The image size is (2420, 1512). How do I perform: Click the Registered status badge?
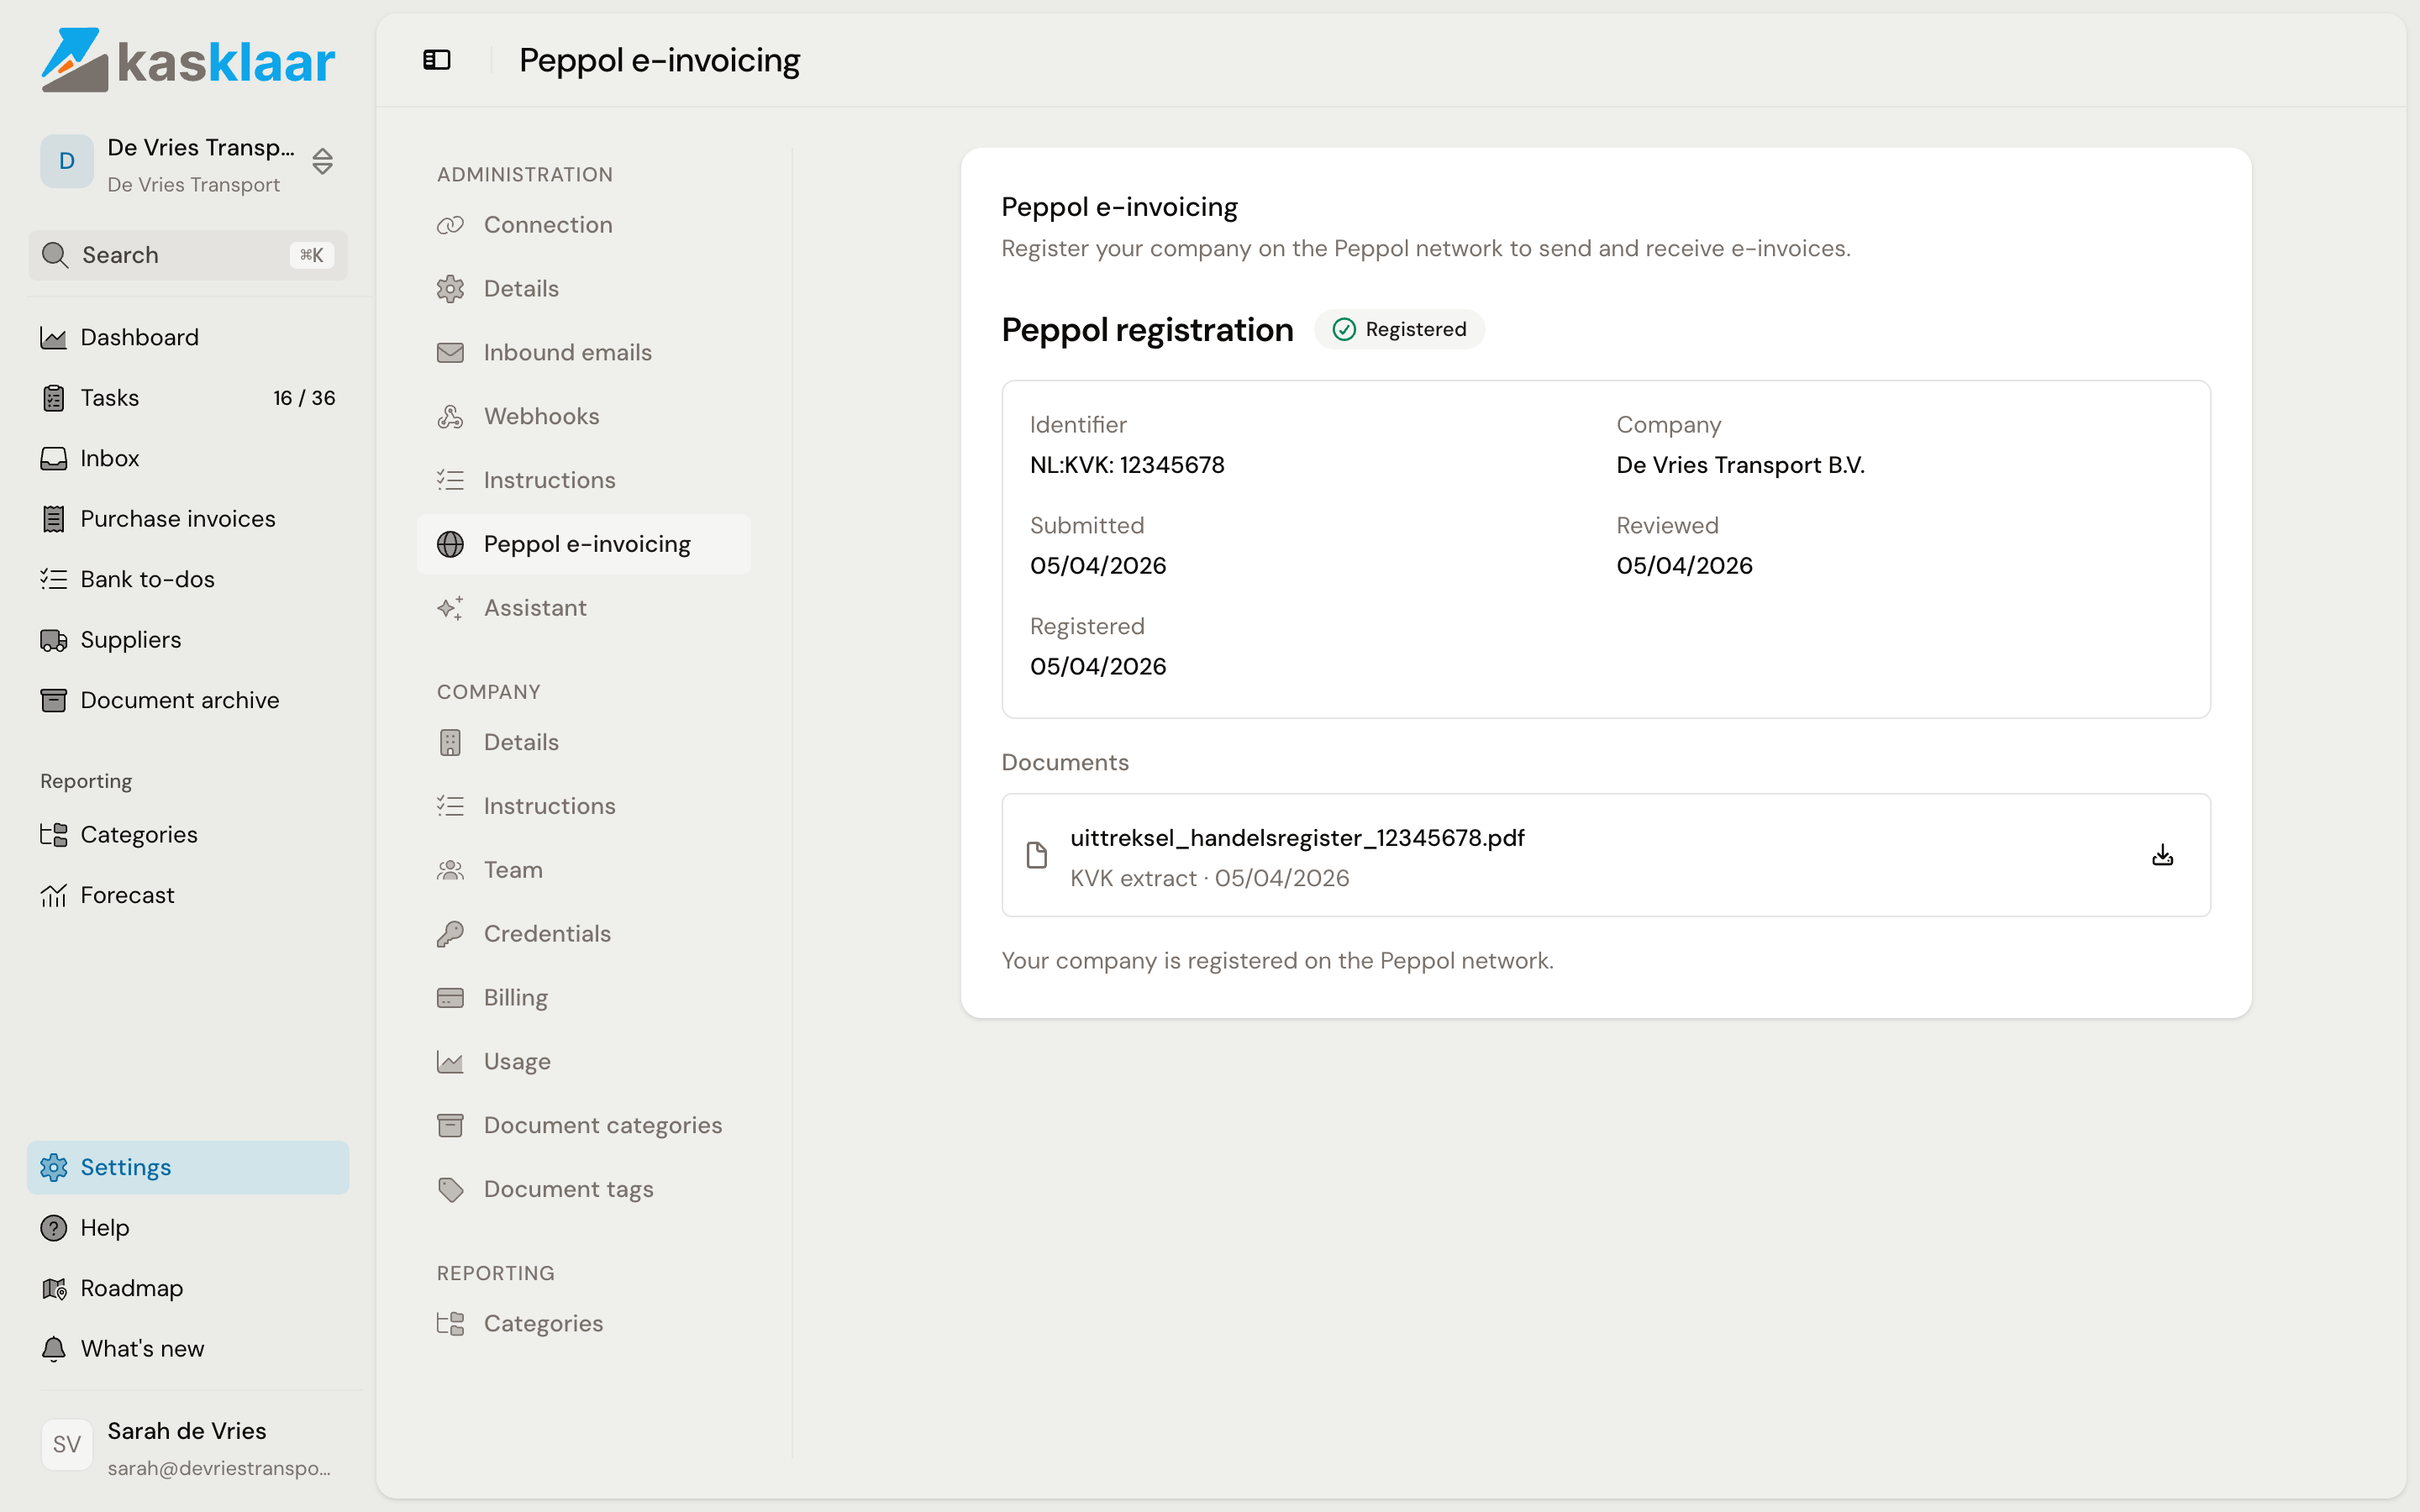coord(1399,330)
